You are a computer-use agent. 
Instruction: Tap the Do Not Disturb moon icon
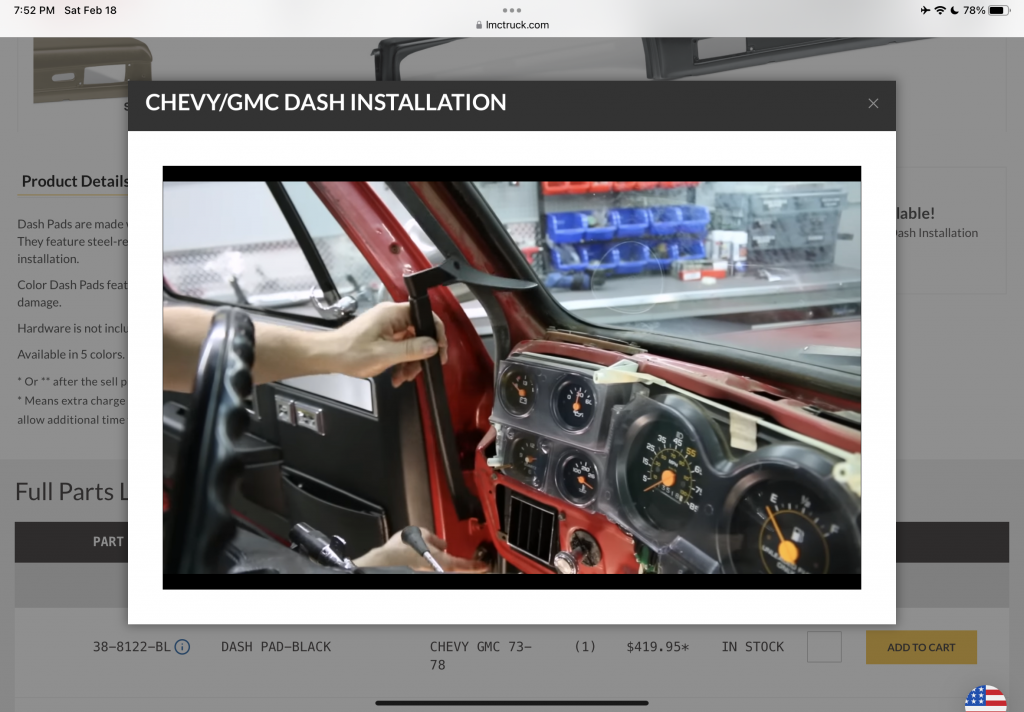[954, 10]
